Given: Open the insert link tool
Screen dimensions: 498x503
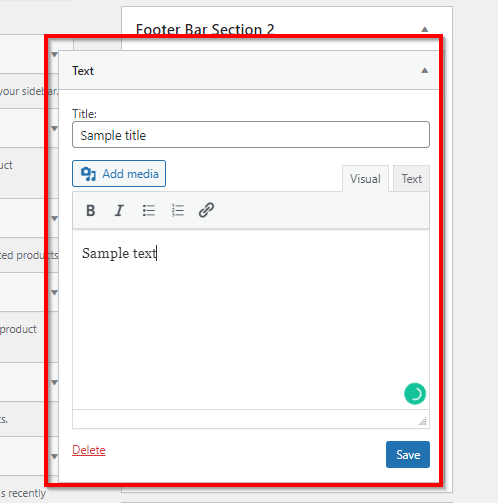Looking at the screenshot, I should pos(206,210).
